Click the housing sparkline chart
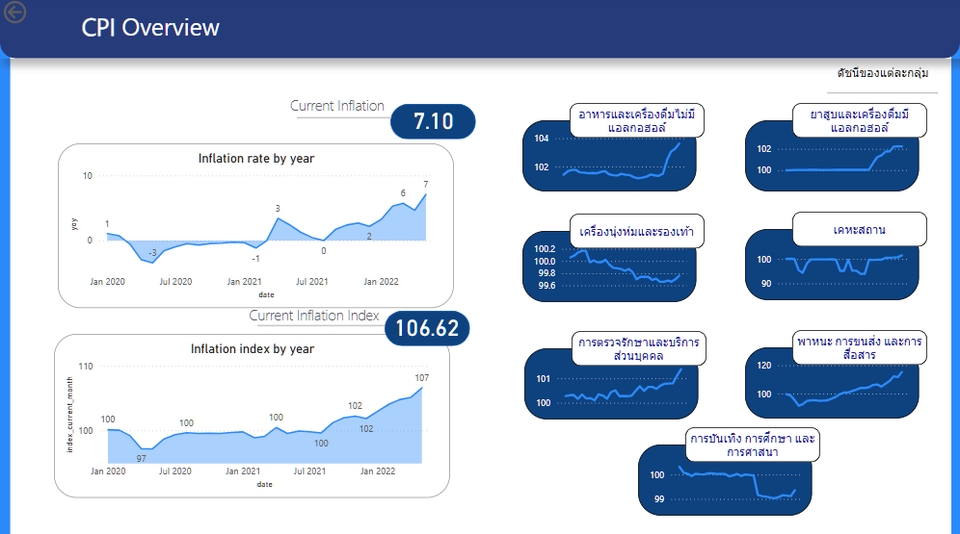The width and height of the screenshot is (960, 534). click(831, 265)
